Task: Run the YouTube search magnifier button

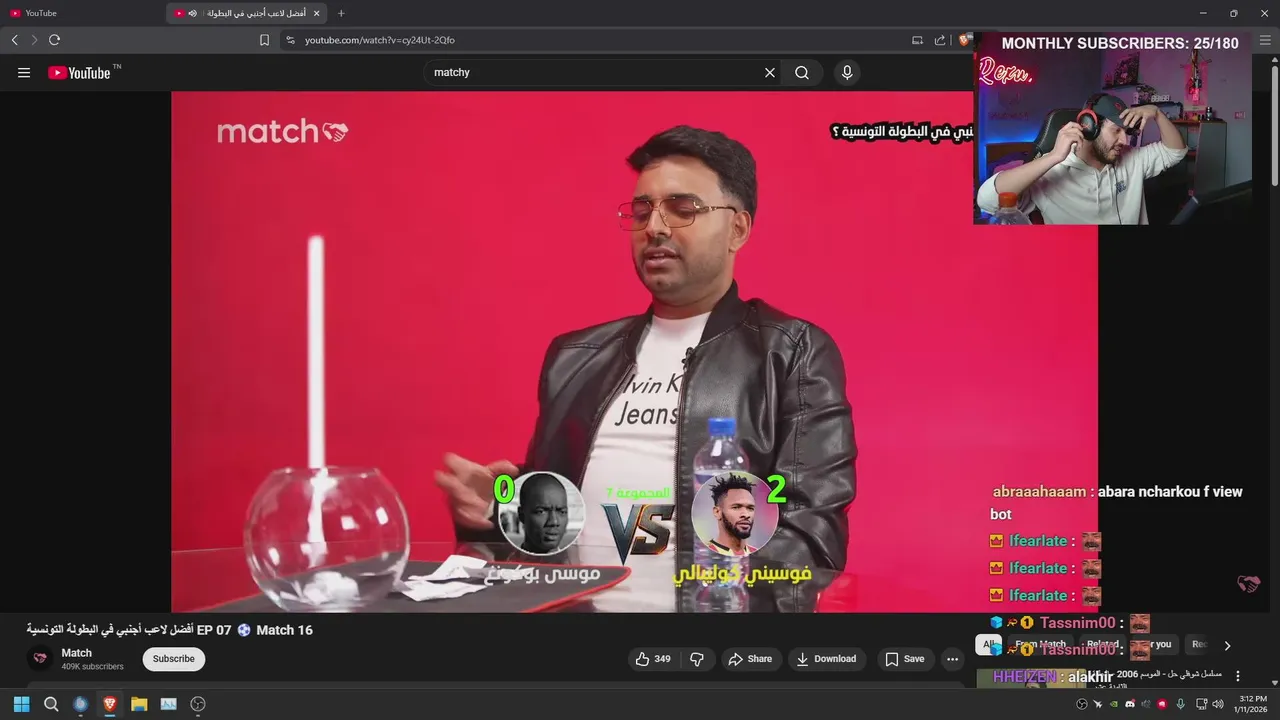Action: [x=802, y=72]
